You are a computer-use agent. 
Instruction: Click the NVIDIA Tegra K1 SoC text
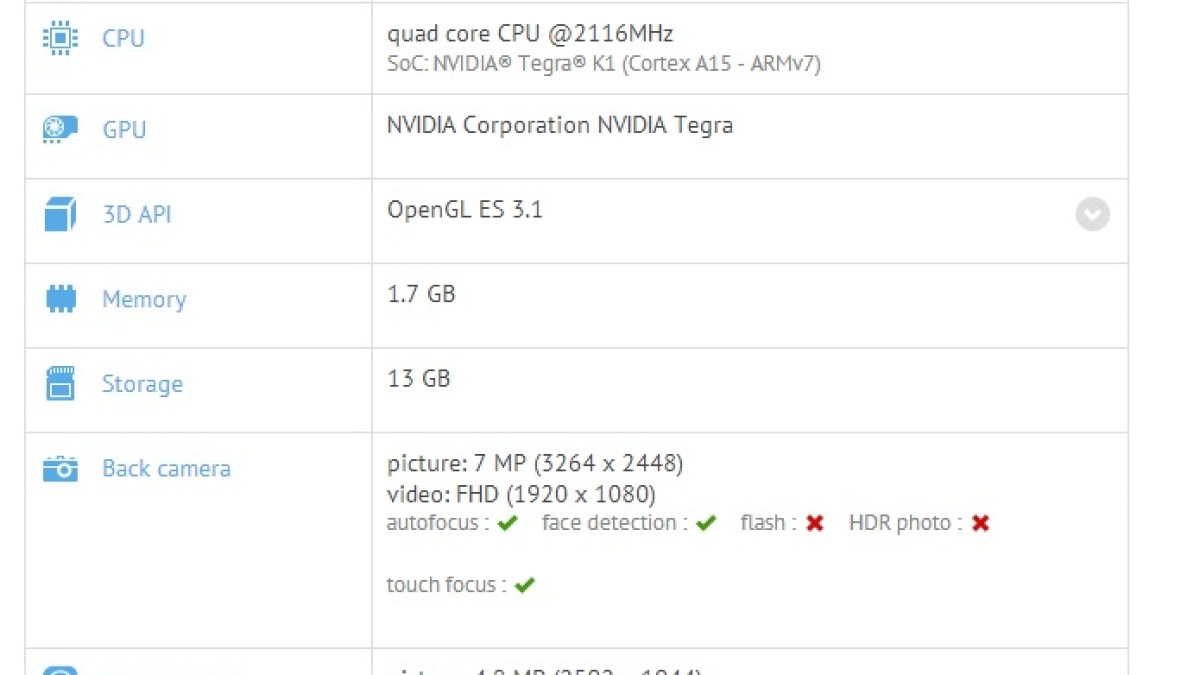[x=604, y=64]
